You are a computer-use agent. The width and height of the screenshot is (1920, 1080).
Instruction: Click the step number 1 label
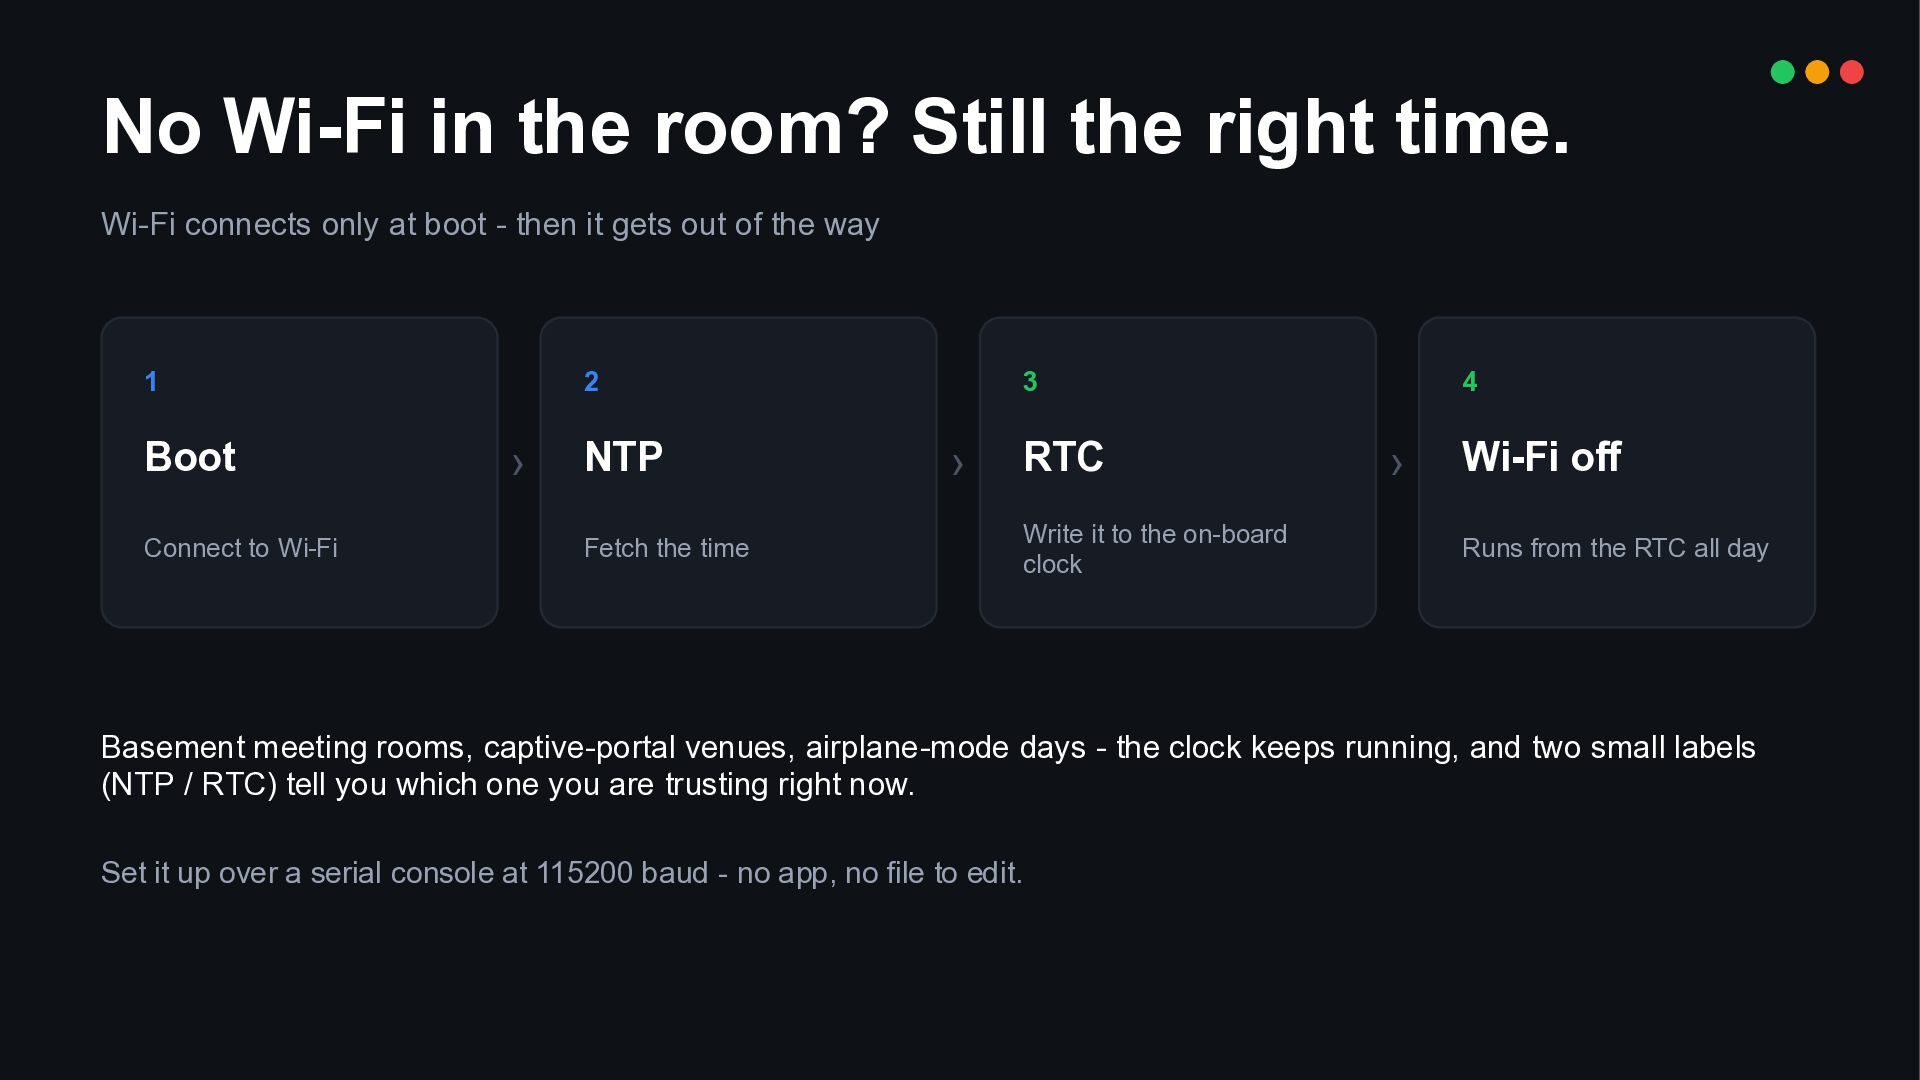[151, 381]
